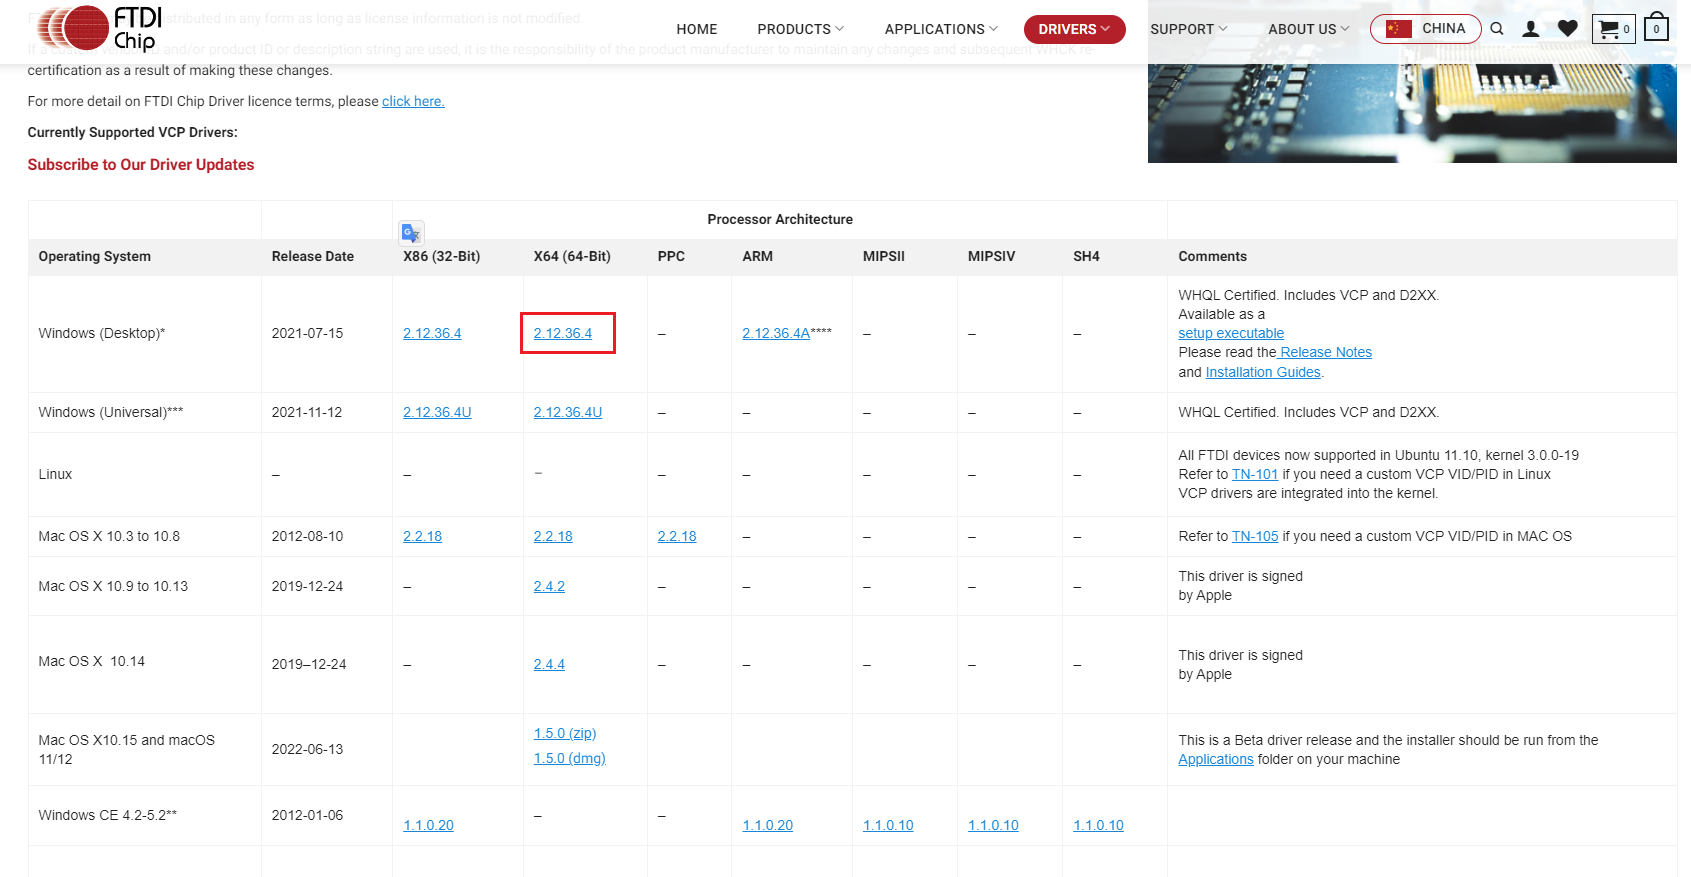The image size is (1691, 877).
Task: Expand the PRODUCTS menu
Action: [801, 29]
